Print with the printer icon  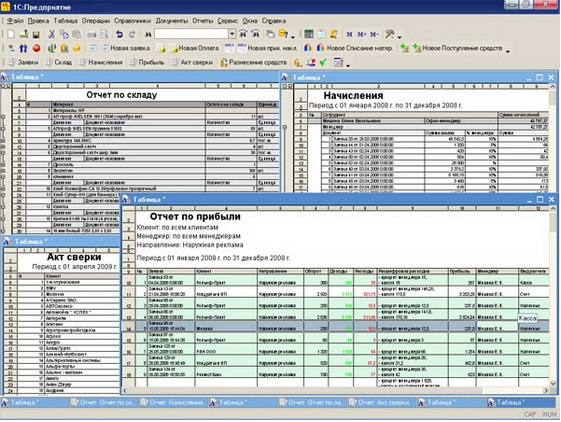(92, 34)
